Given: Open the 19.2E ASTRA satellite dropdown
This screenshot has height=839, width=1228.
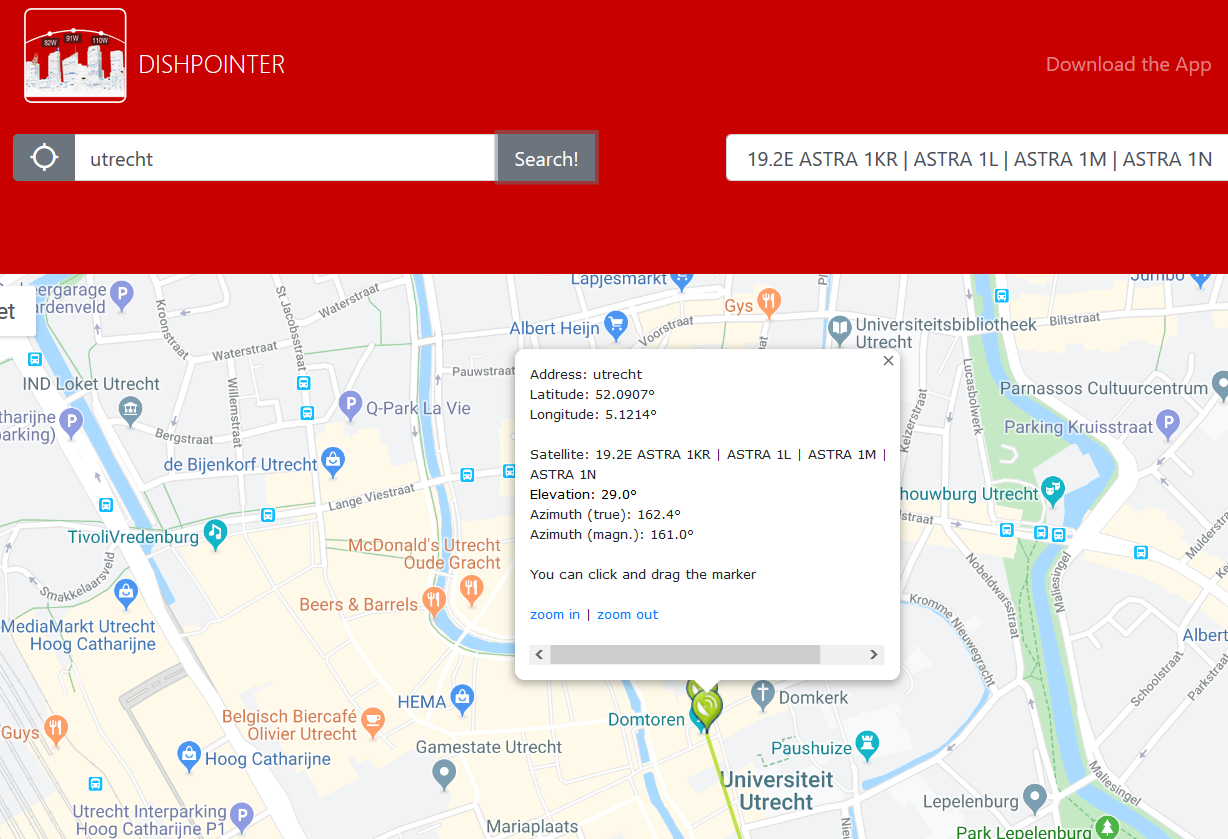Looking at the screenshot, I should point(977,158).
